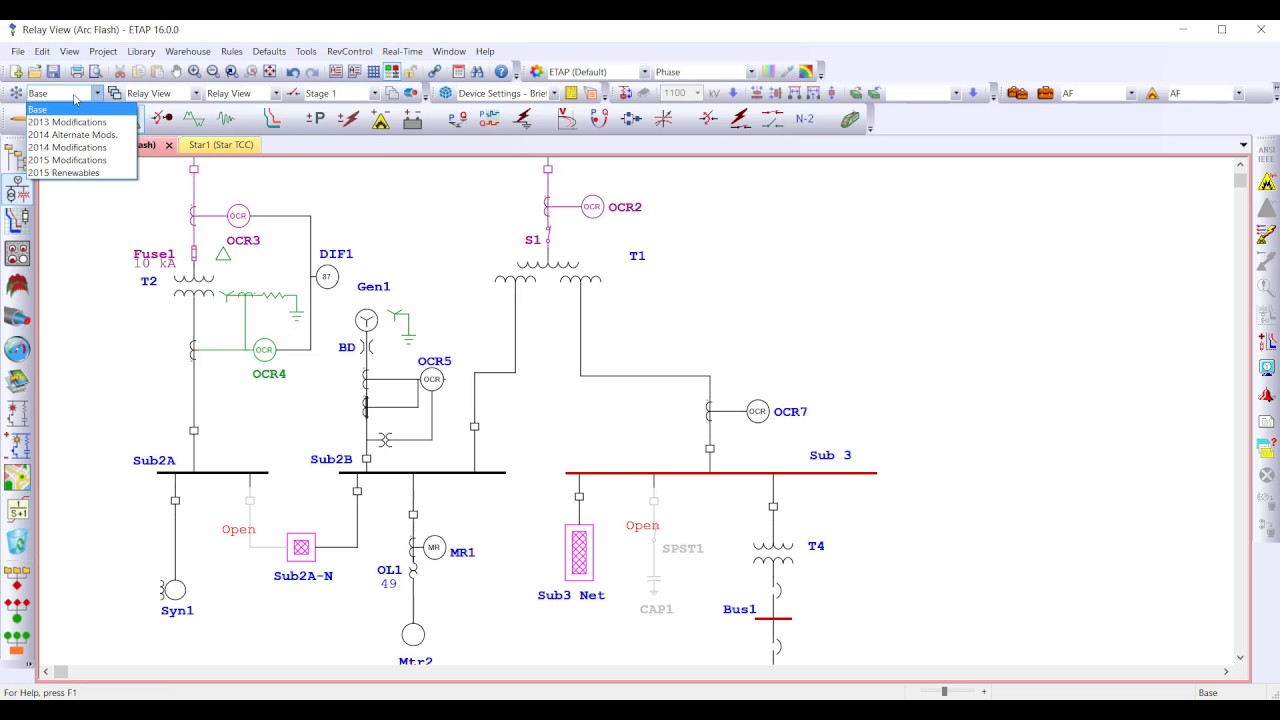Click the New project icon
Image resolution: width=1280 pixels, height=720 pixels.
click(16, 72)
